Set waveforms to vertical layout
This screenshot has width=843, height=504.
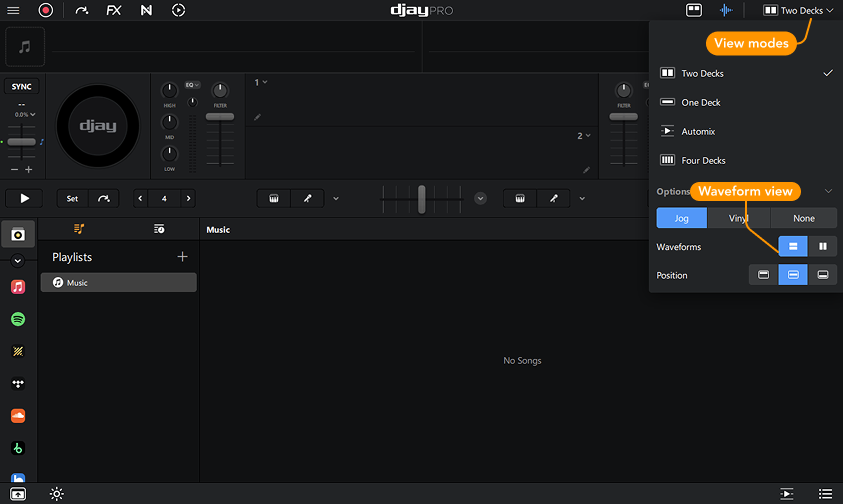(x=823, y=246)
